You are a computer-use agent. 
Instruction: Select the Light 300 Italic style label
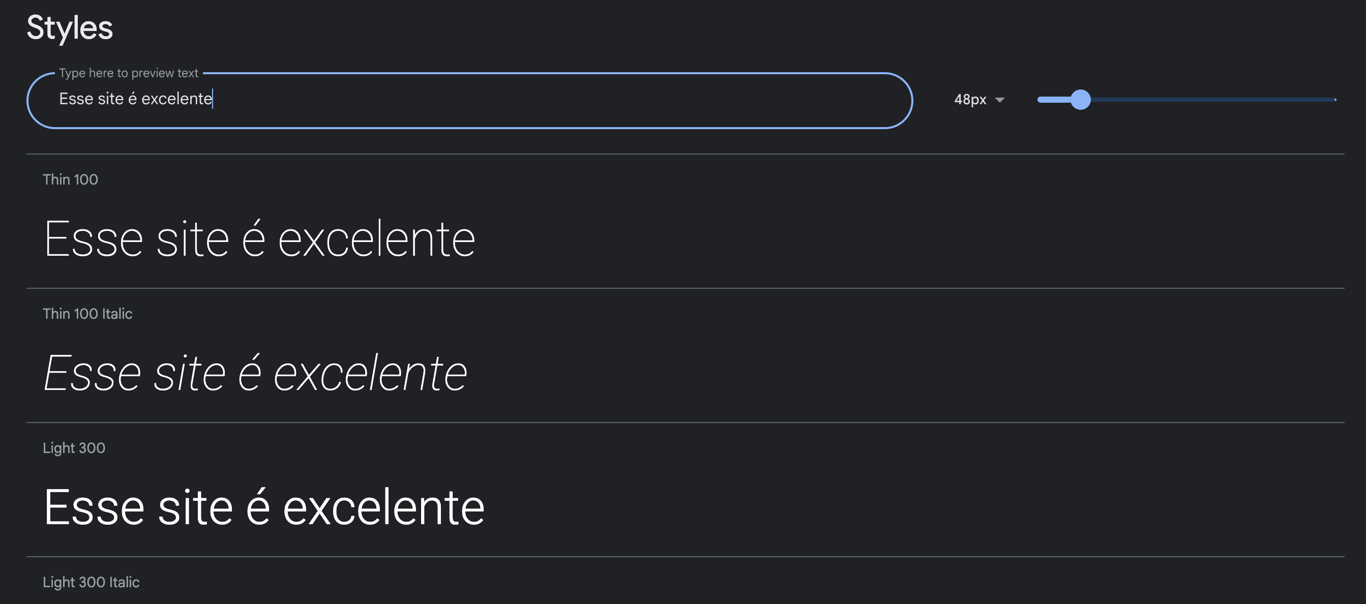coord(91,581)
